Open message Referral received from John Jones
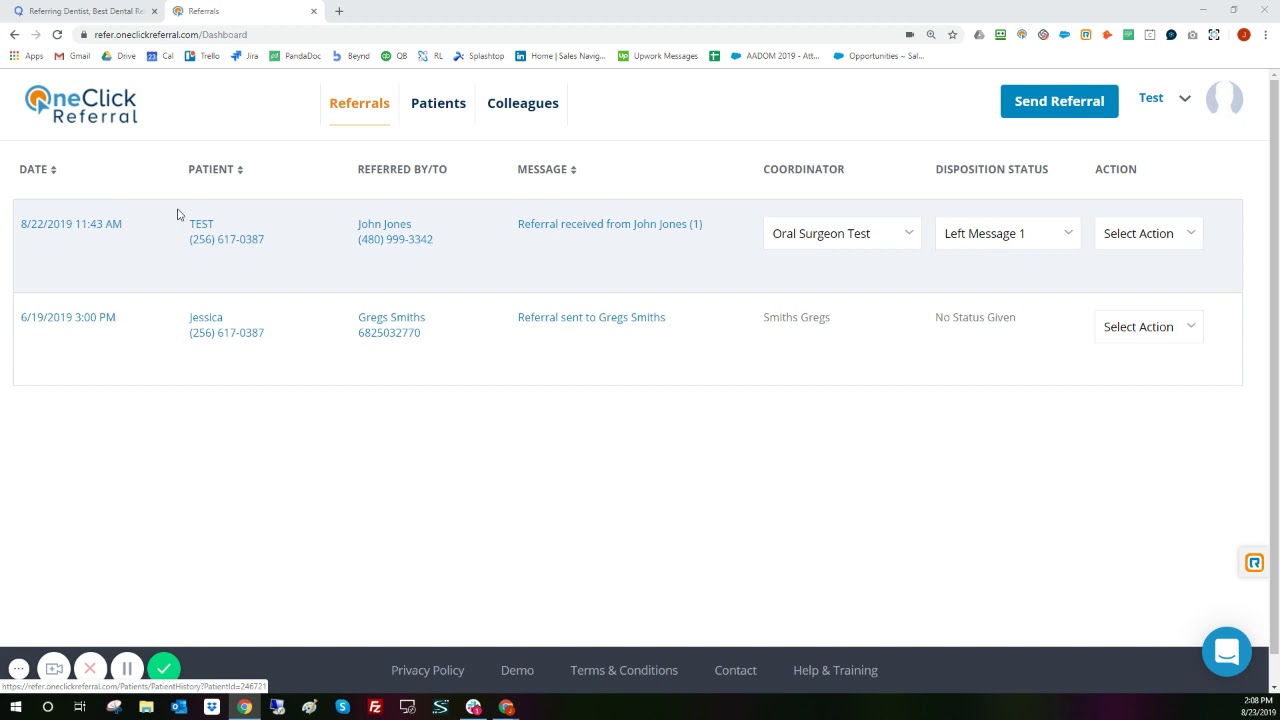The height and width of the screenshot is (720, 1280). coord(610,224)
